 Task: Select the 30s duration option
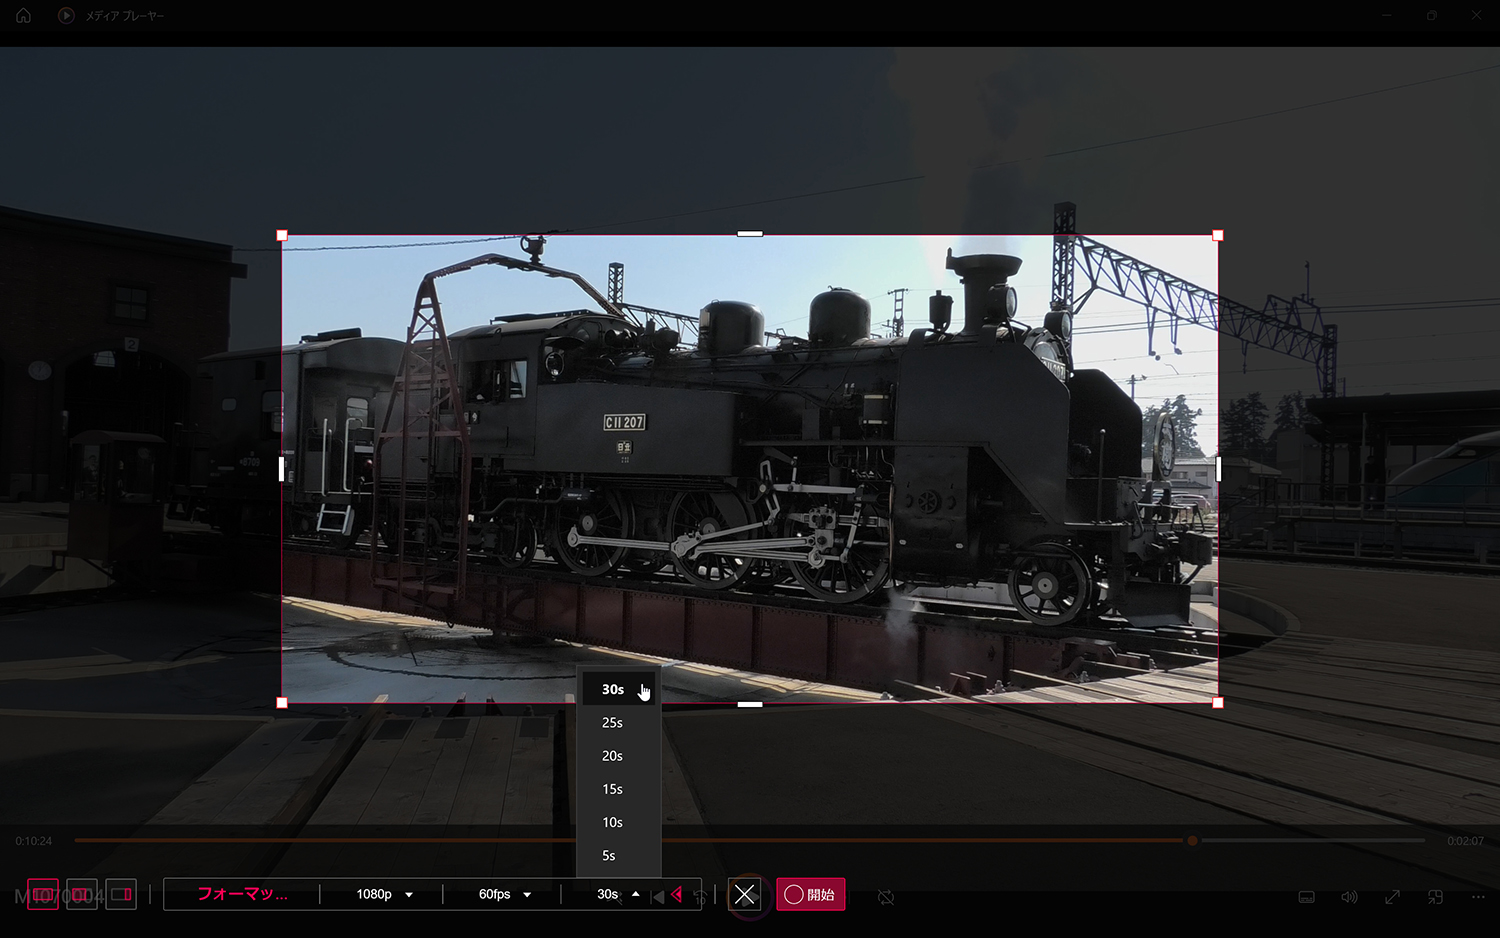tap(619, 689)
